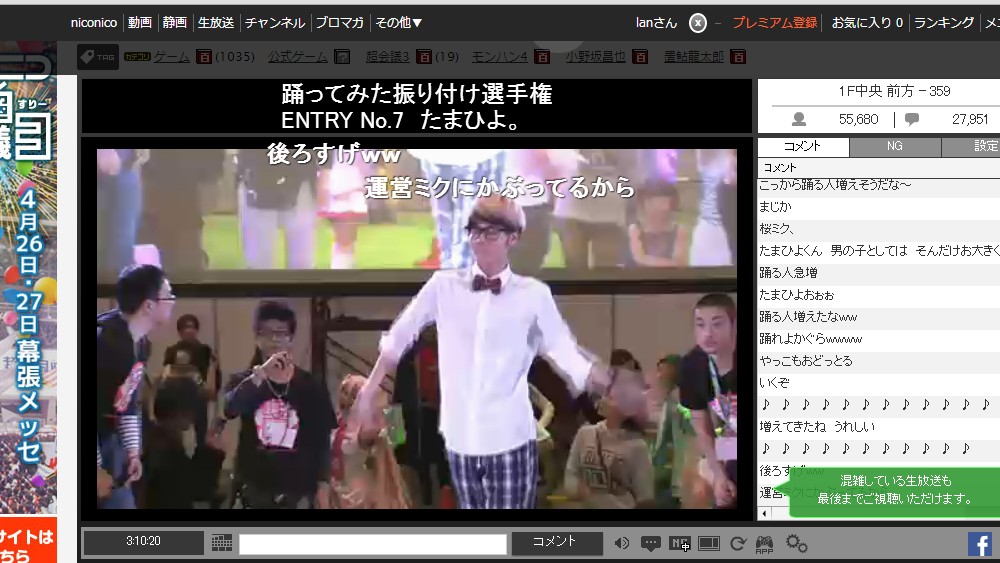This screenshot has height=563, width=1000.
Task: Select the NG tab in side panel
Action: click(895, 146)
